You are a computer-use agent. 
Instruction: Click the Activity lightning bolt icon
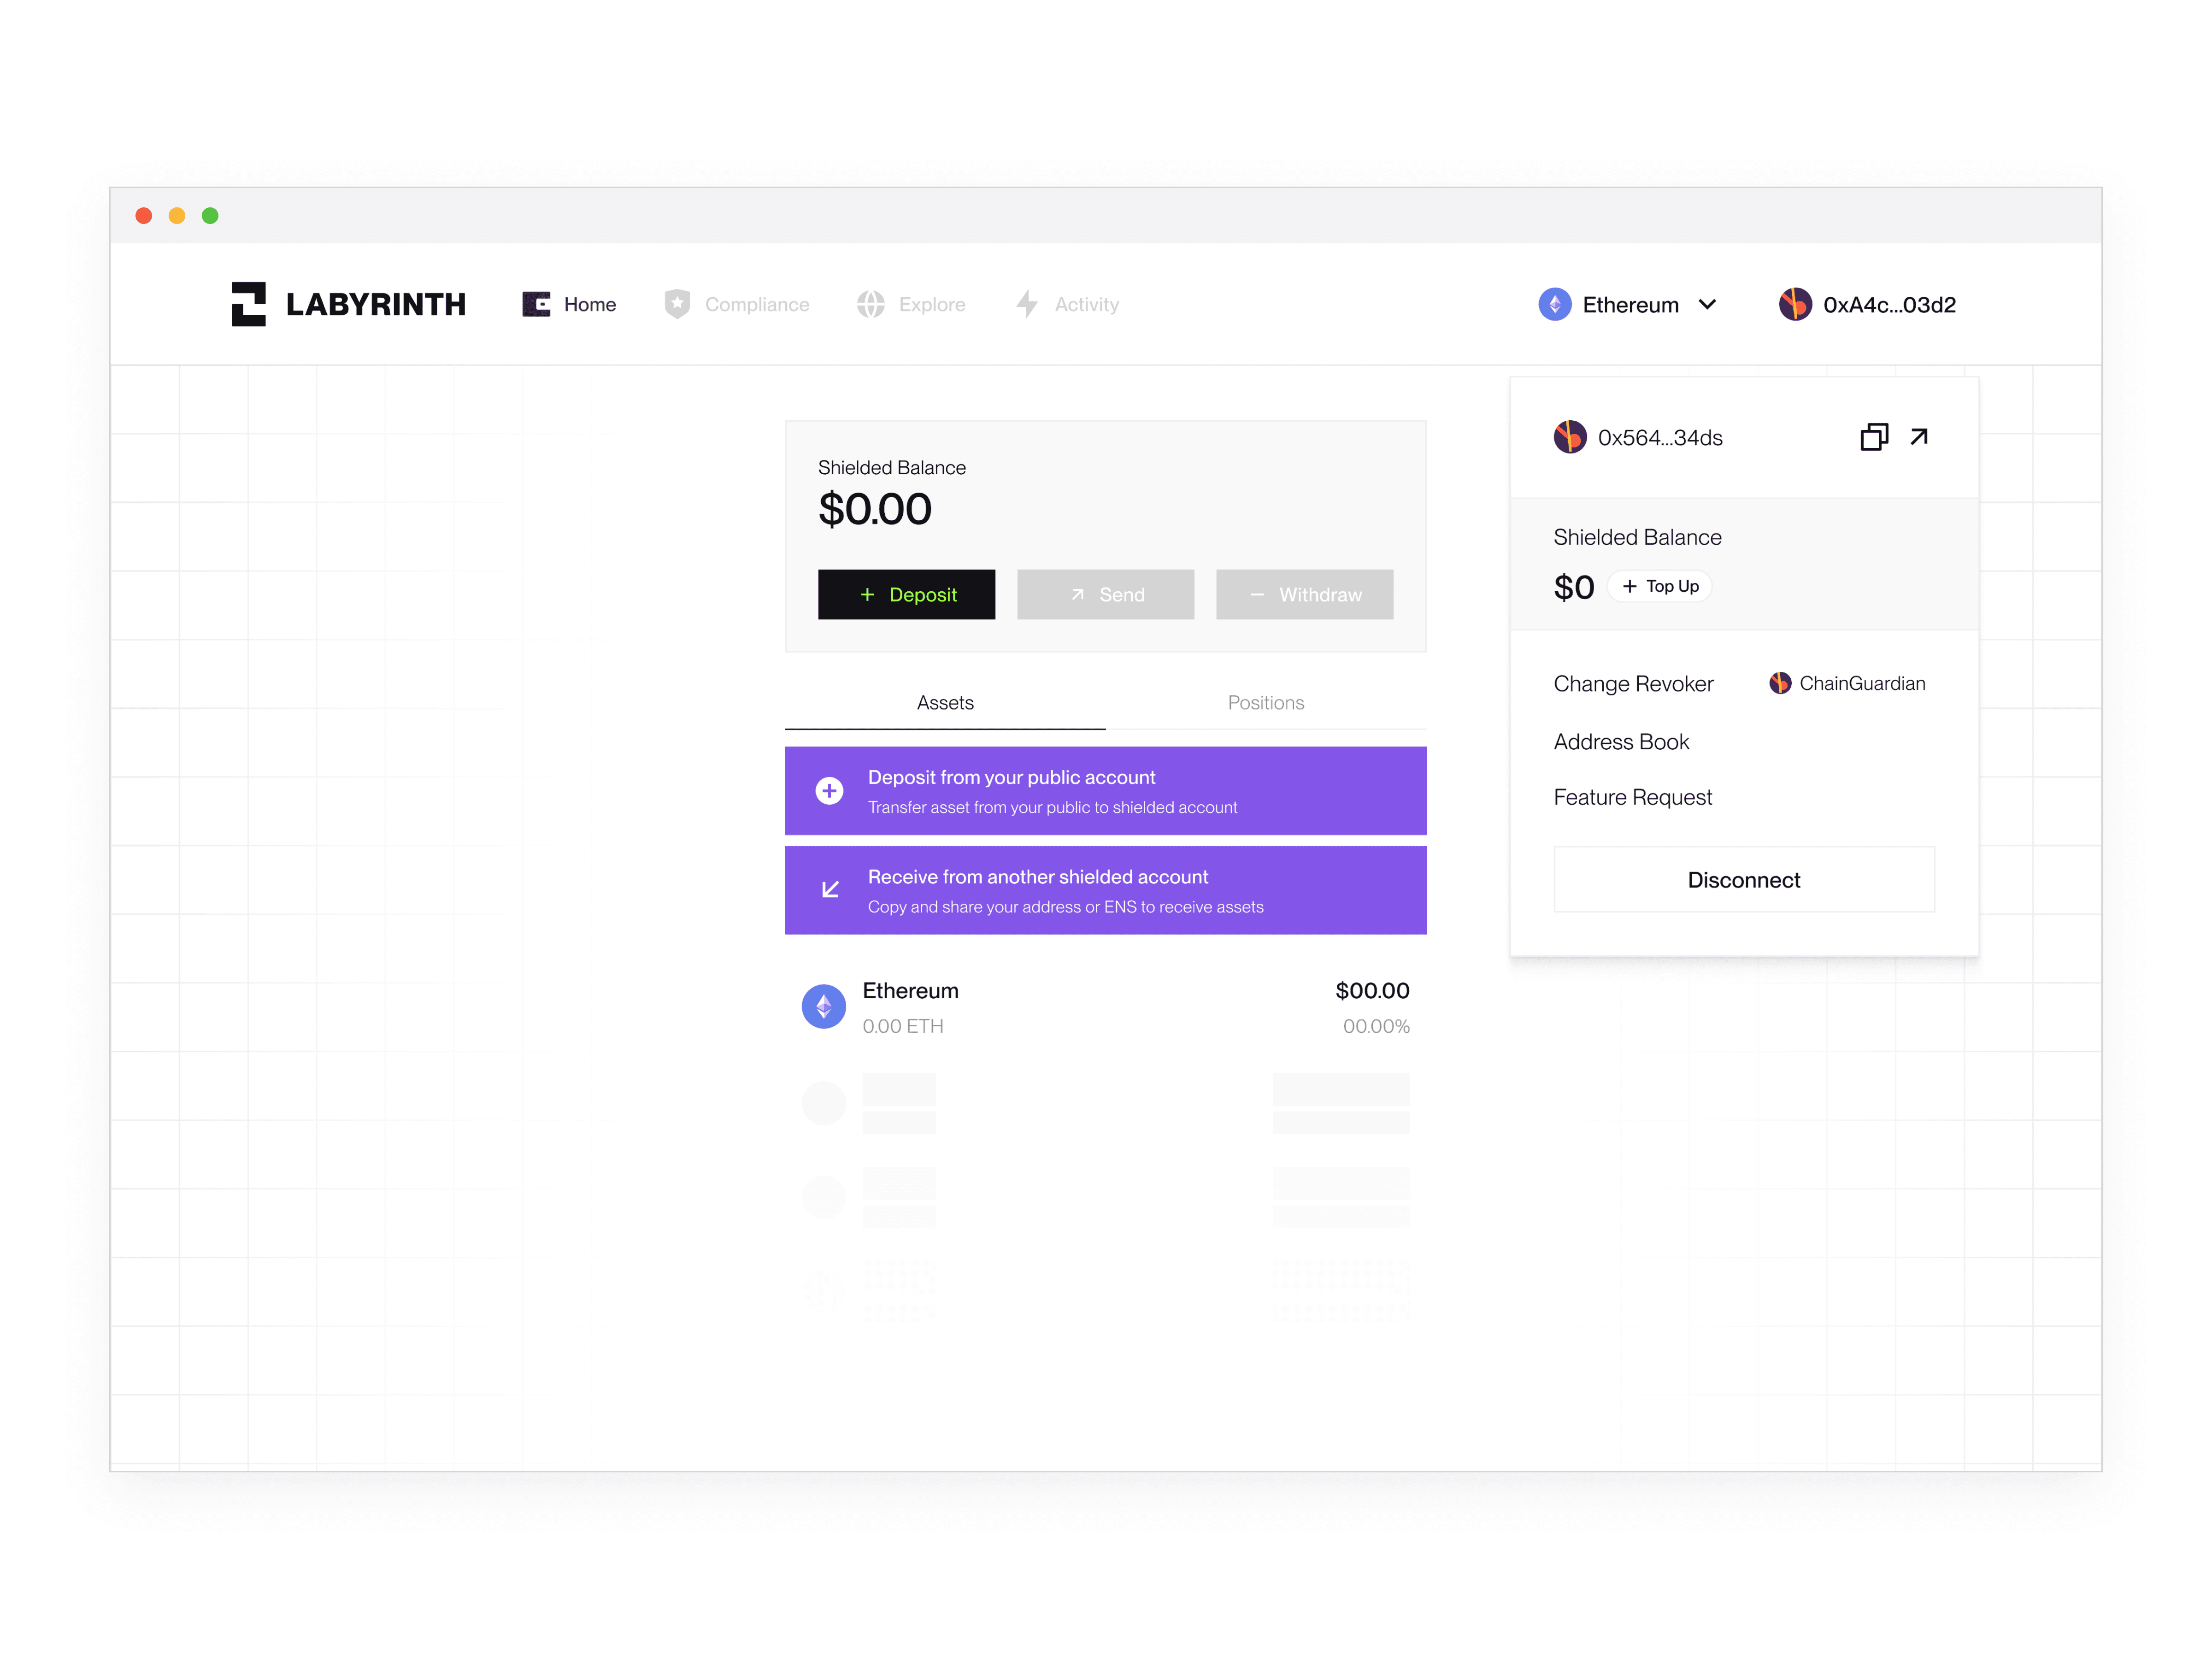(1027, 304)
